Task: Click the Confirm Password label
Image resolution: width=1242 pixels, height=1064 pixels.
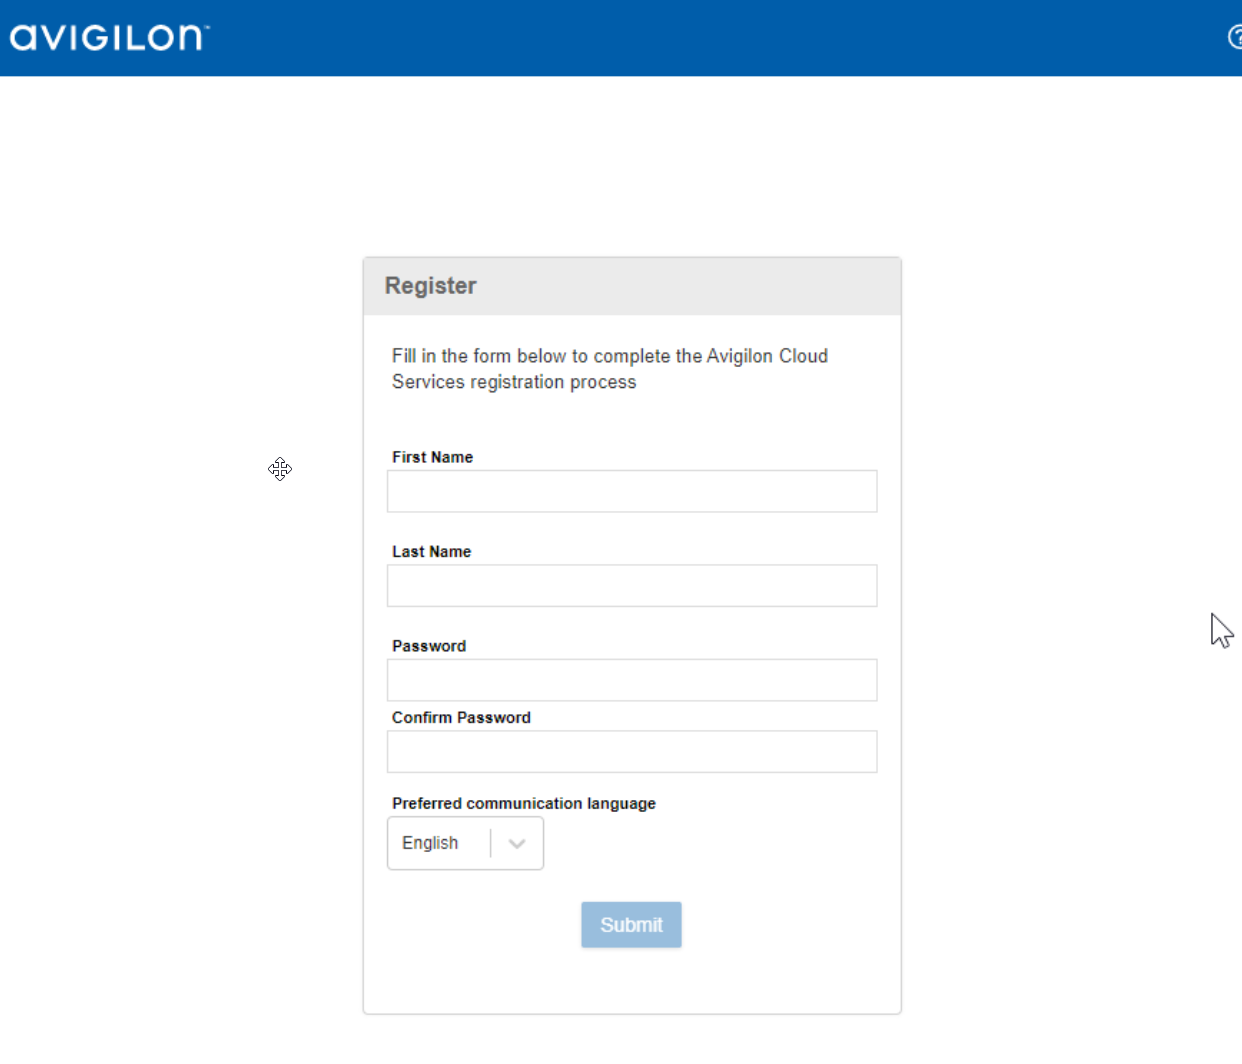Action: click(461, 718)
